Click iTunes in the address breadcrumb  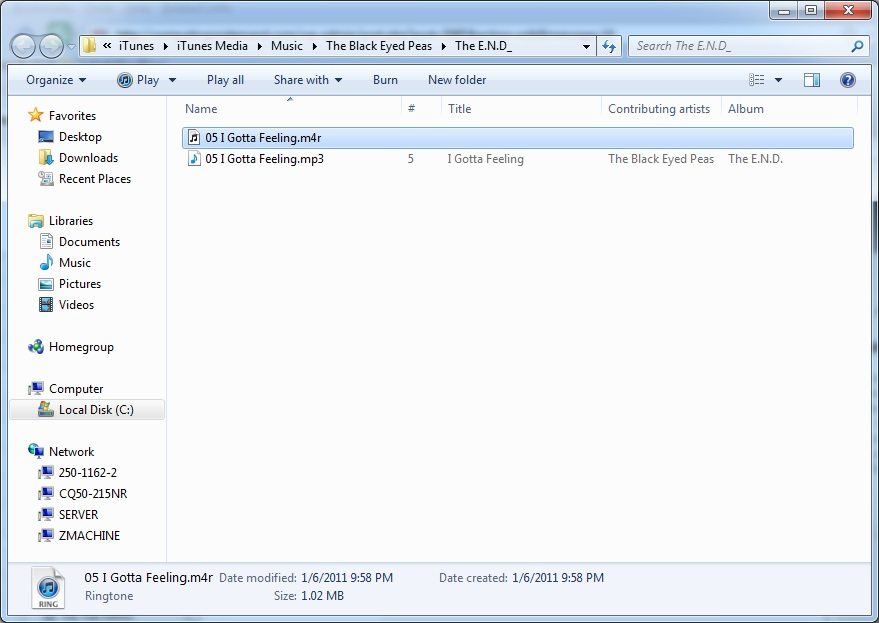(136, 46)
